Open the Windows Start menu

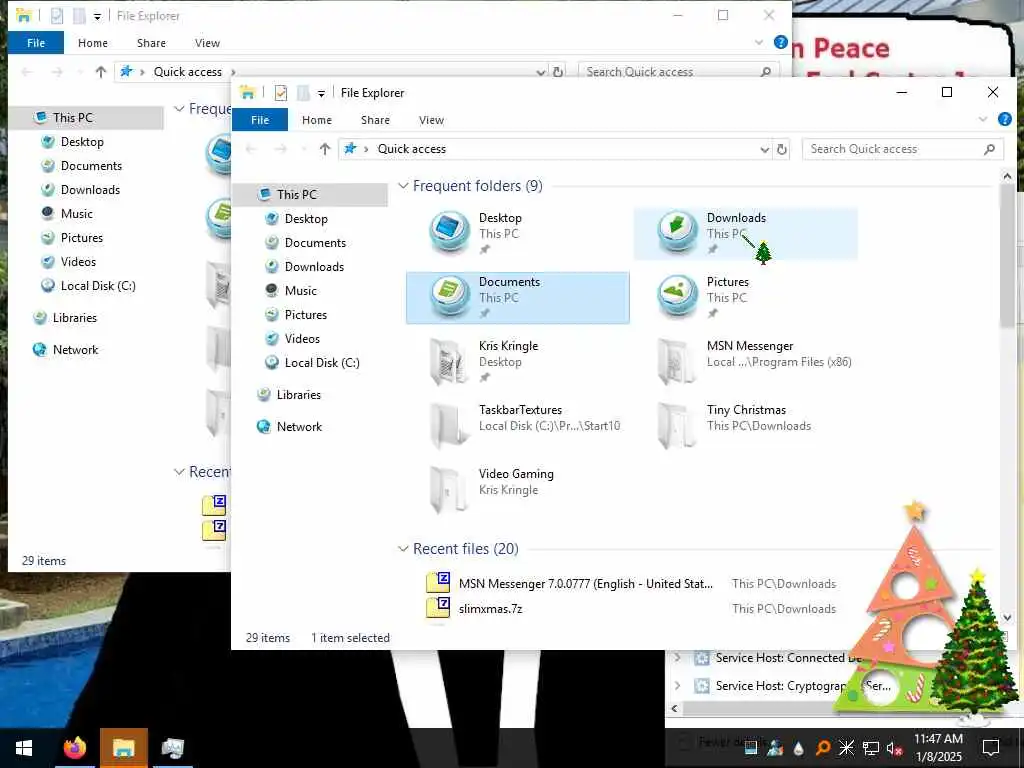[x=24, y=748]
